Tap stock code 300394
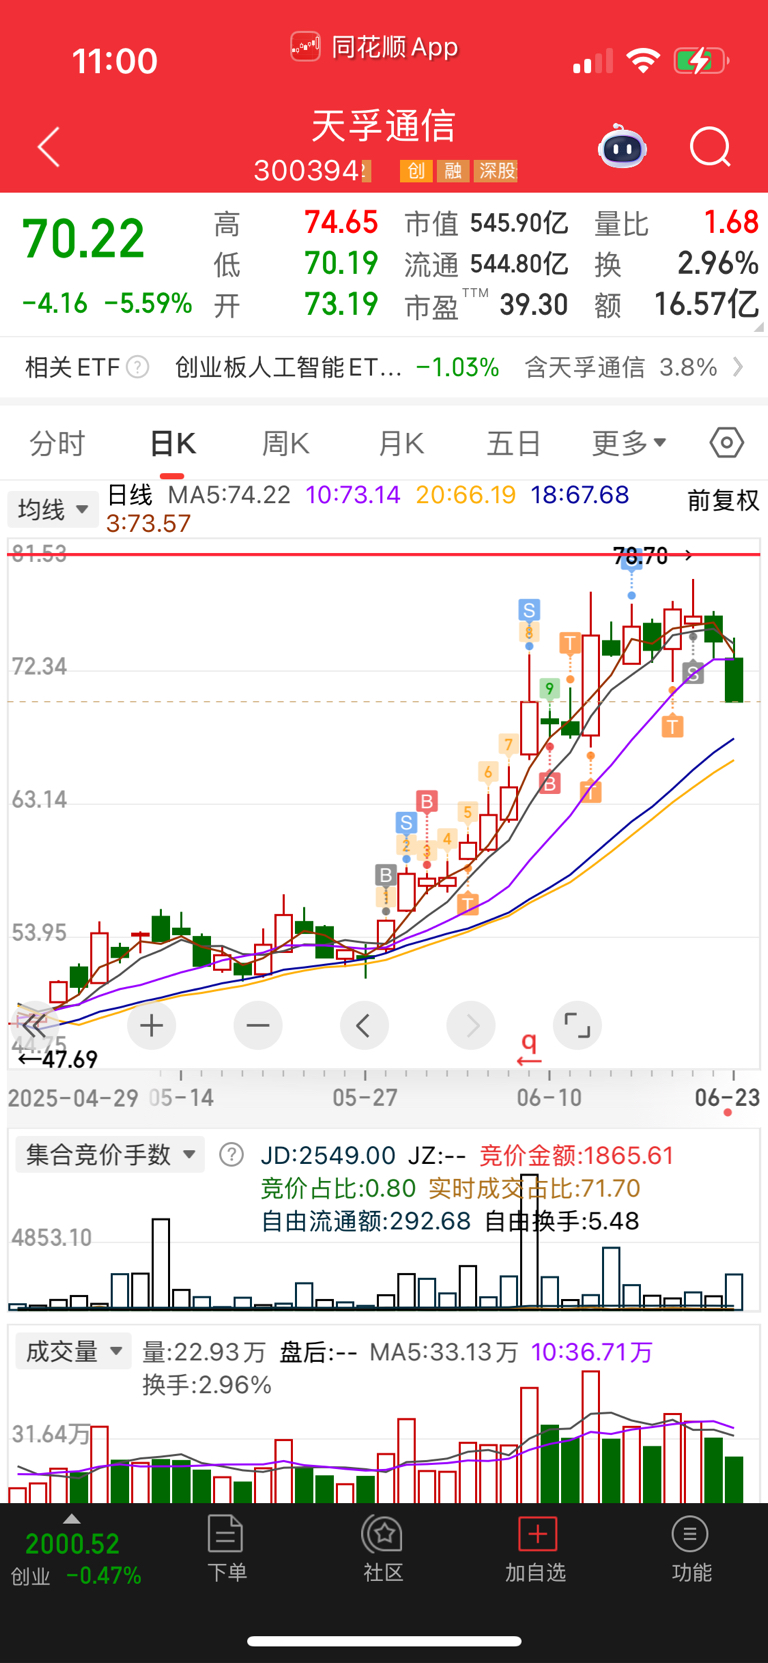 (x=307, y=171)
